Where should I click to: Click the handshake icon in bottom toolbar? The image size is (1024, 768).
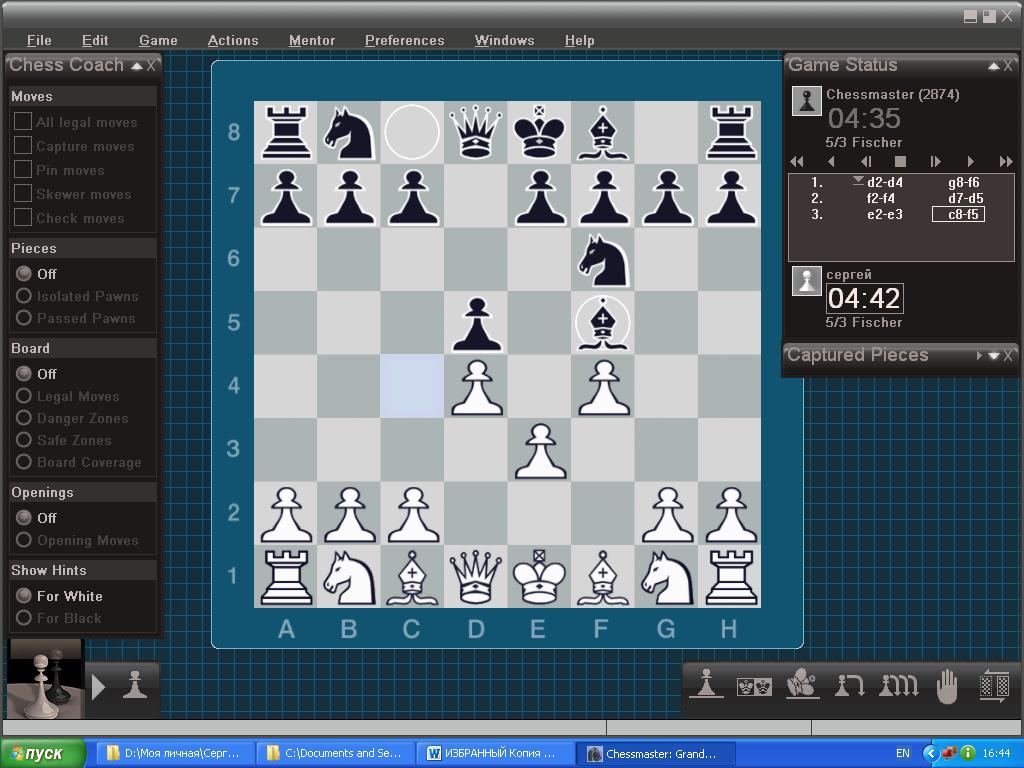click(x=801, y=686)
